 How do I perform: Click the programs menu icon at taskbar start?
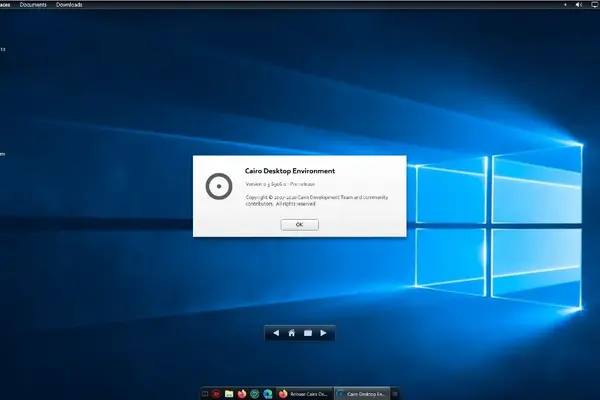coord(205,394)
